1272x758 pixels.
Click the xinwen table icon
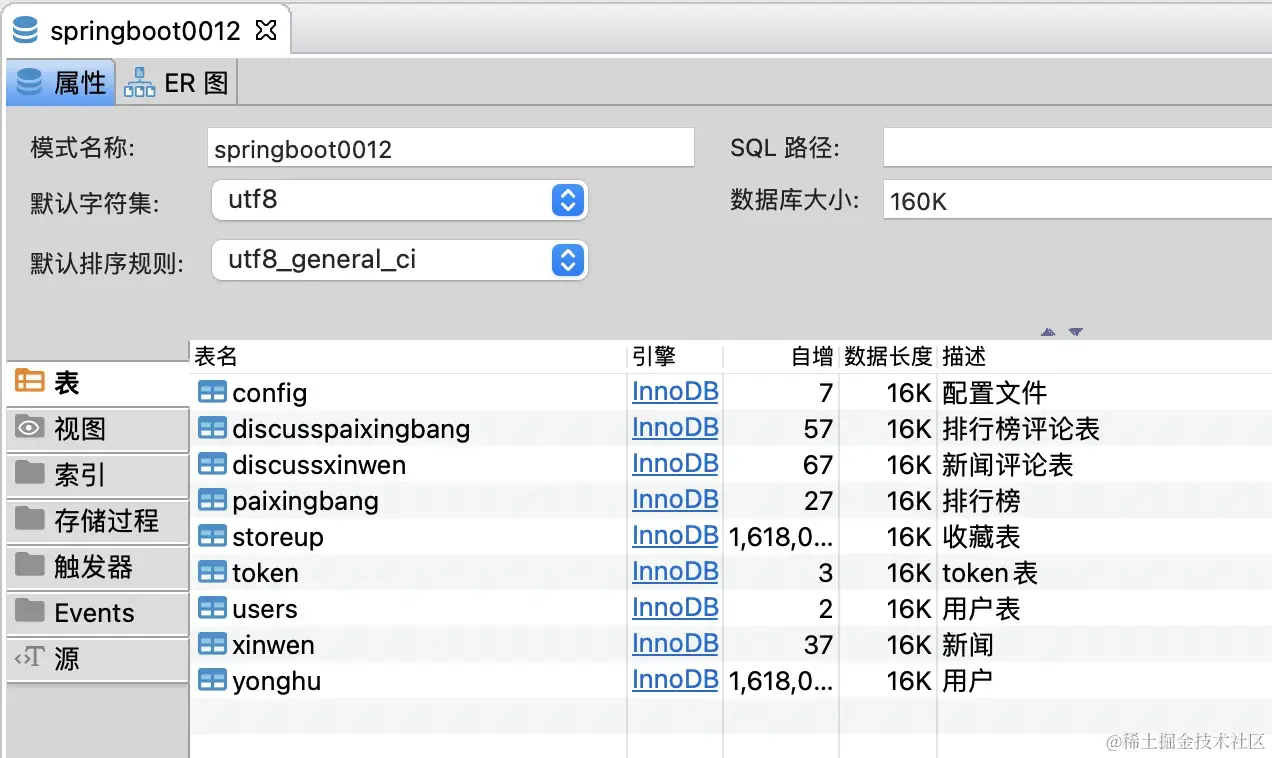212,645
